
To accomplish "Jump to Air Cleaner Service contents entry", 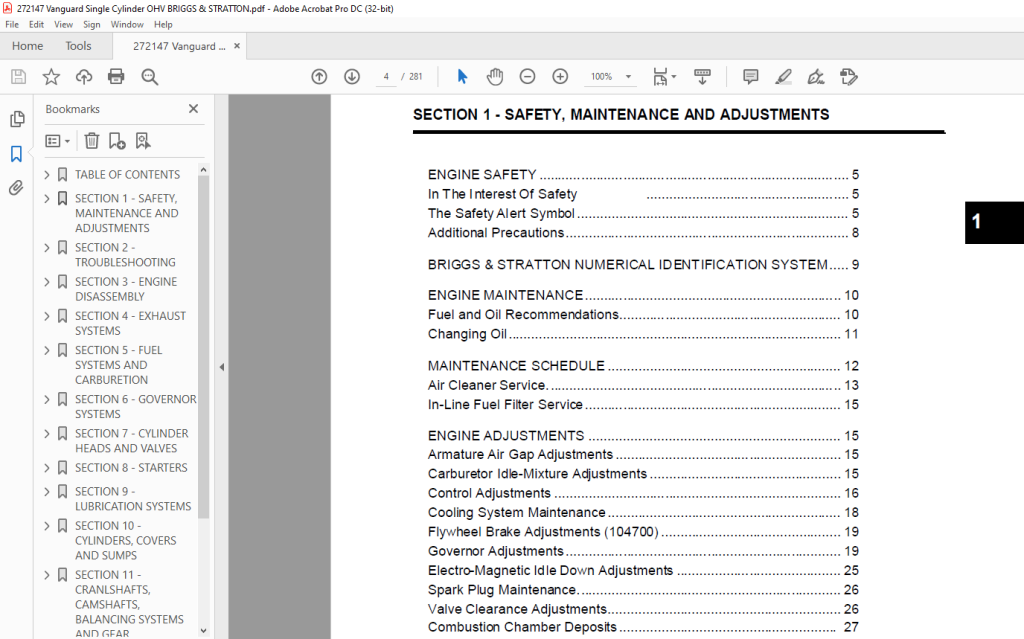I will pyautogui.click(x=643, y=385).
